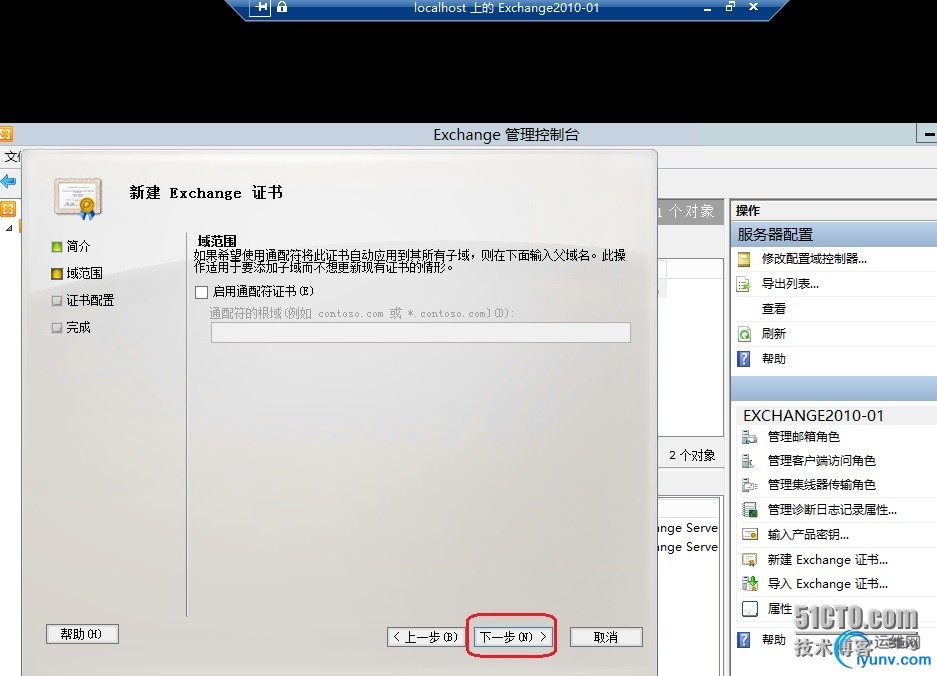This screenshot has height=676, width=937.
Task: Run the 刷新 action in actions pane
Action: [x=774, y=334]
